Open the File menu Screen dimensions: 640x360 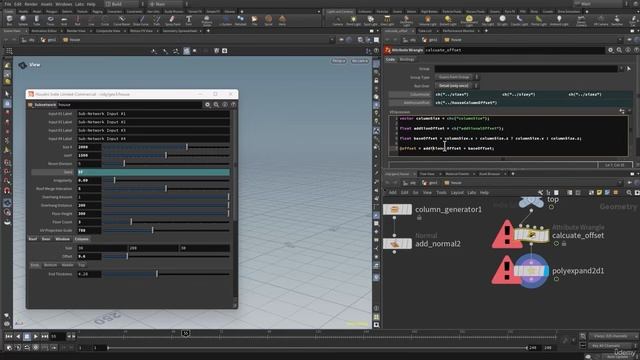coord(7,4)
